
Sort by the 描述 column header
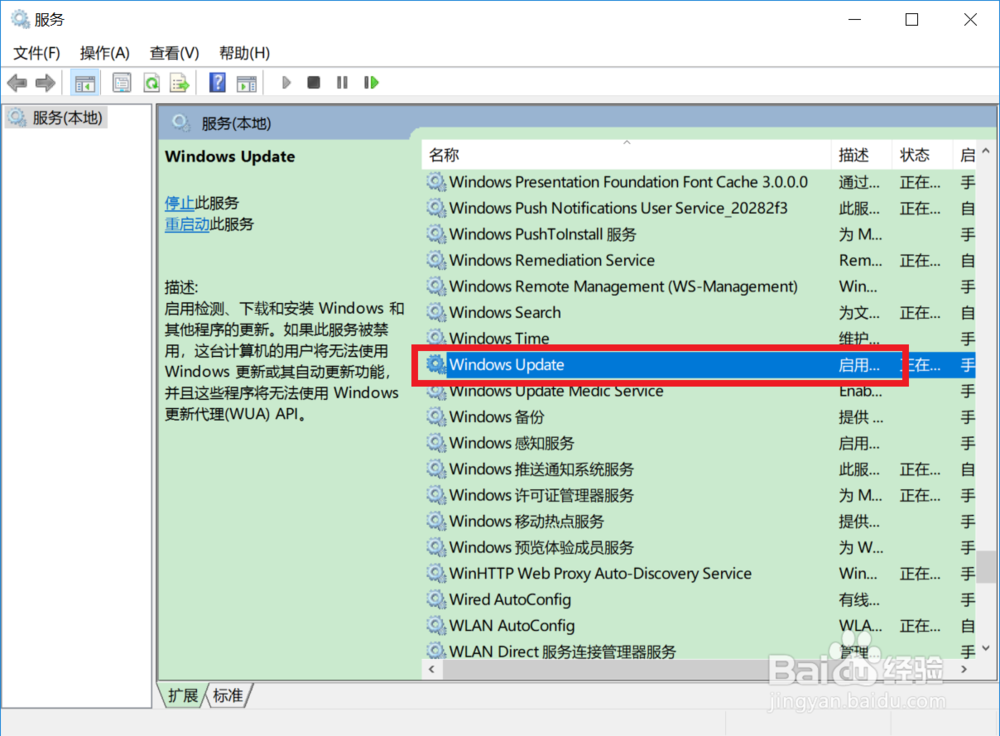click(861, 155)
